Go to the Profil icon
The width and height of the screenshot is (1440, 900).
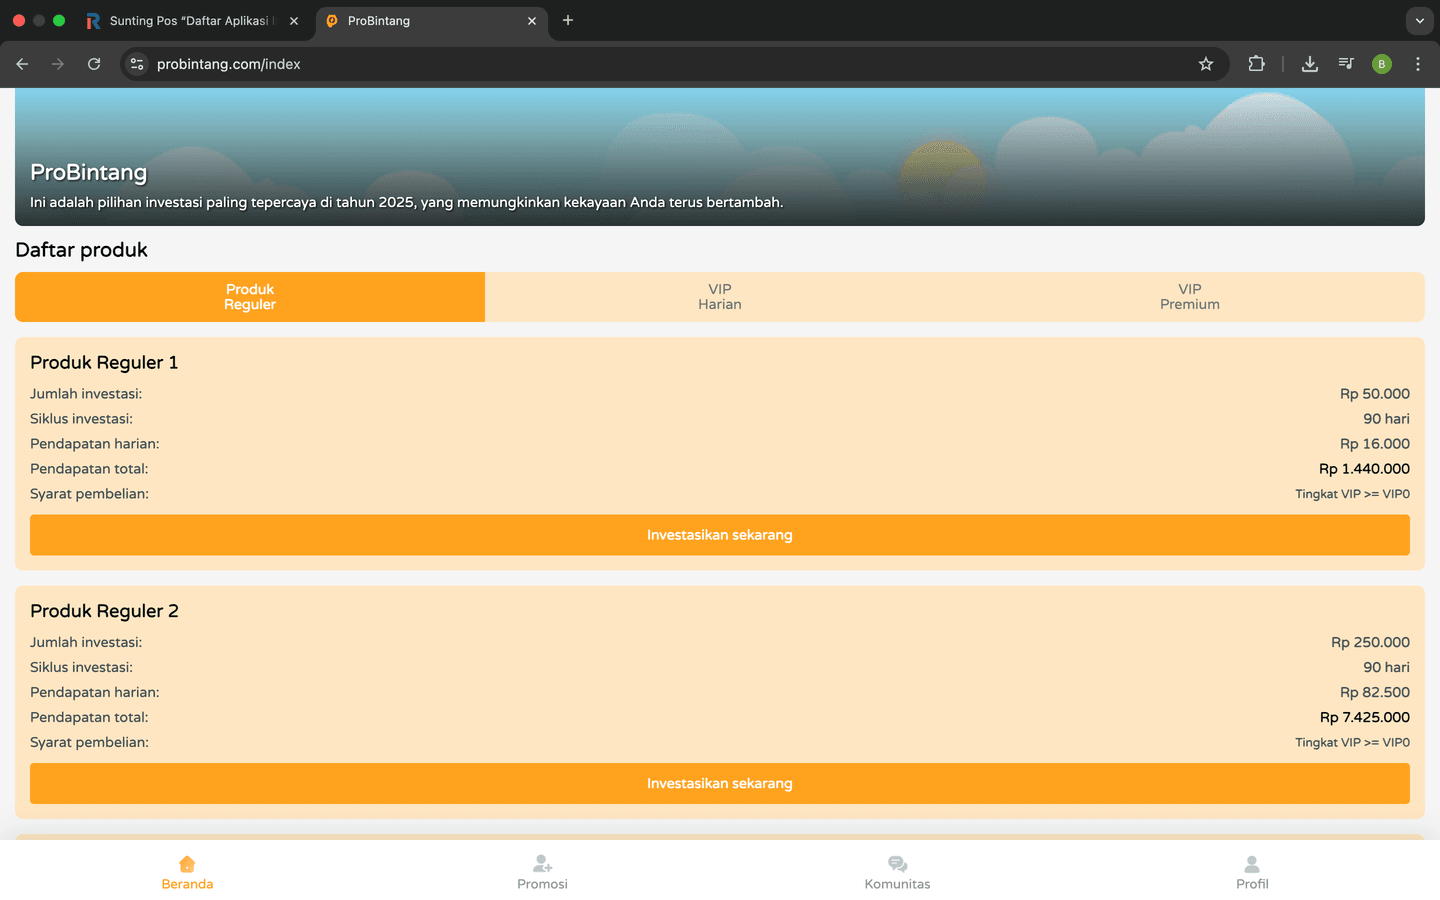tap(1251, 864)
